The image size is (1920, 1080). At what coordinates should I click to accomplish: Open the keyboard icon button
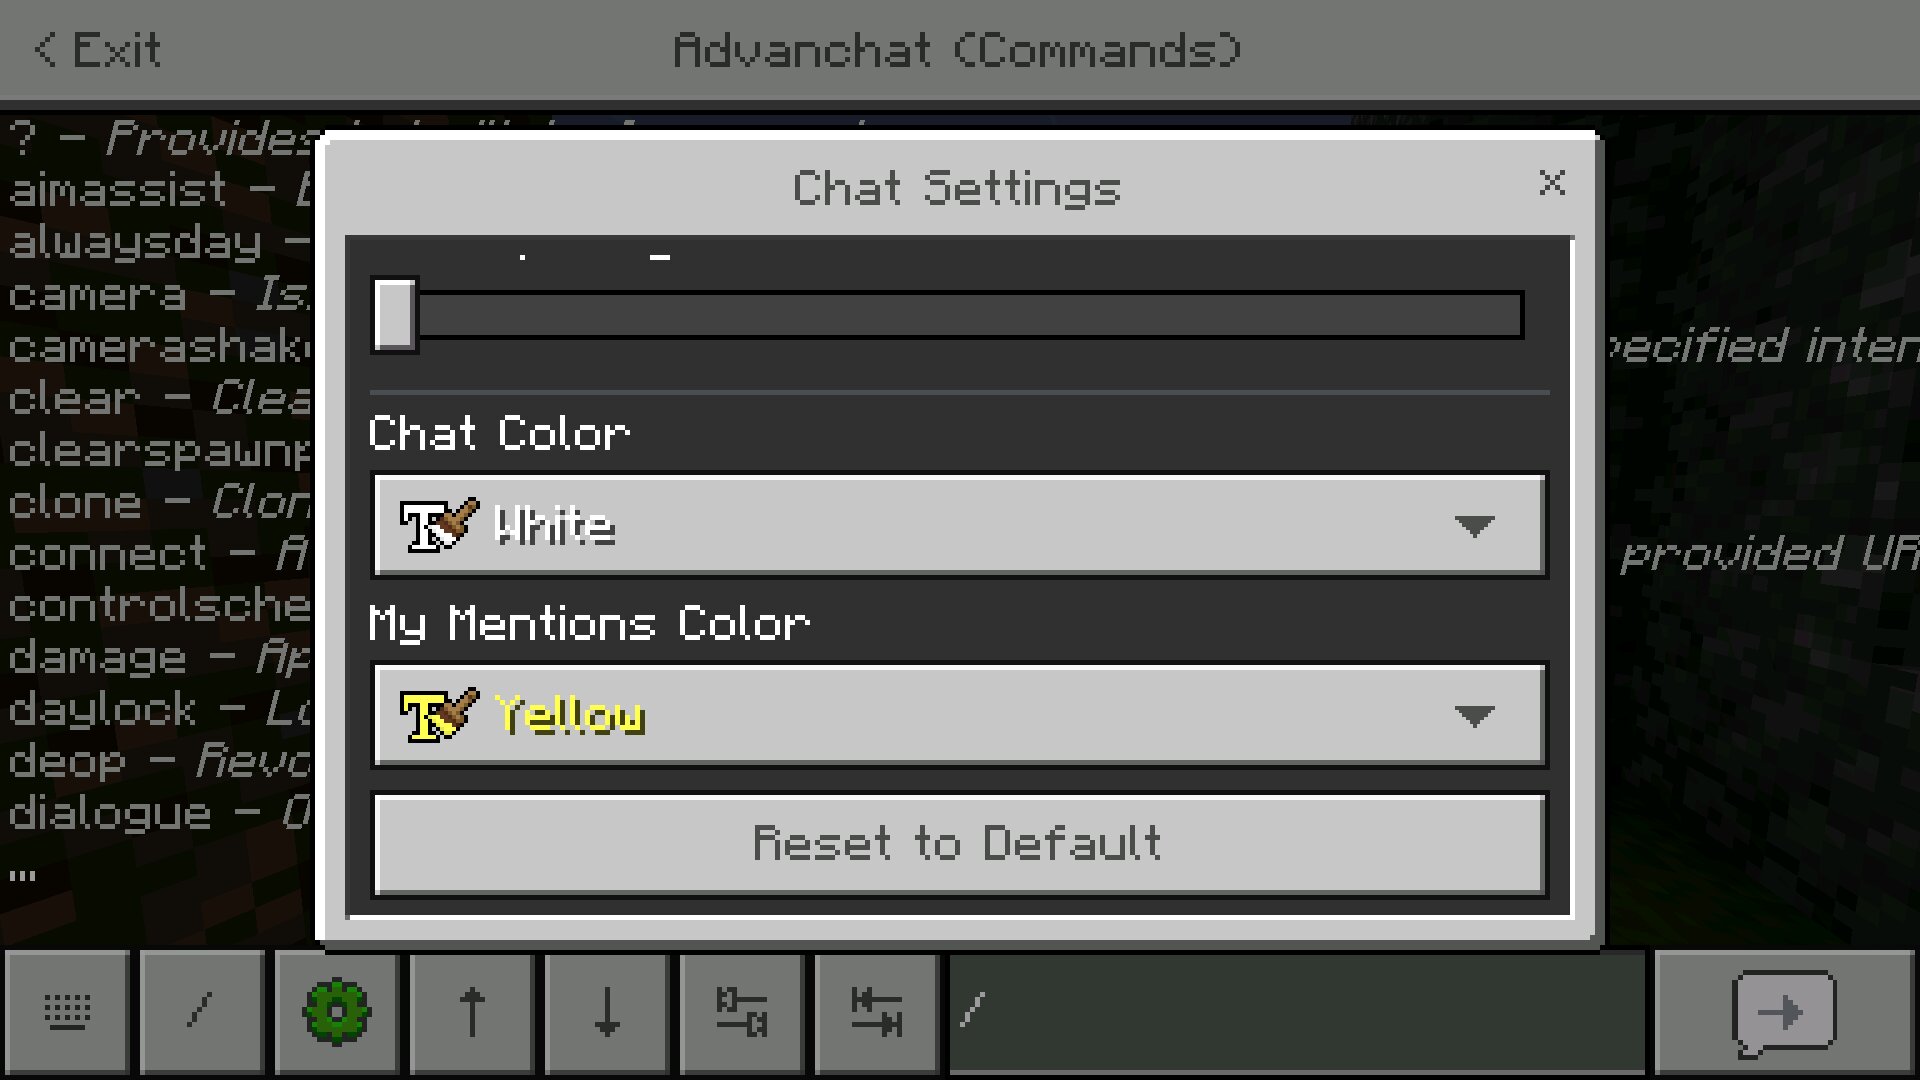point(68,1013)
